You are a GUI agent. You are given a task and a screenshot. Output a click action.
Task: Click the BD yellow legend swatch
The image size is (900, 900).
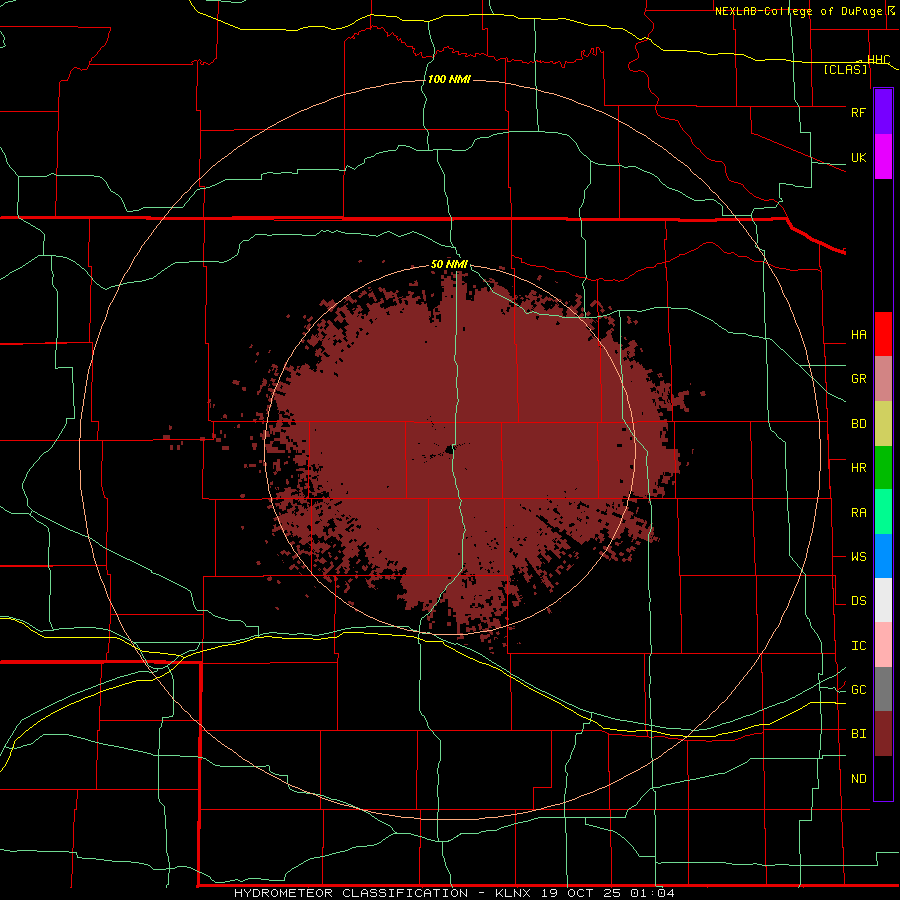[x=883, y=424]
